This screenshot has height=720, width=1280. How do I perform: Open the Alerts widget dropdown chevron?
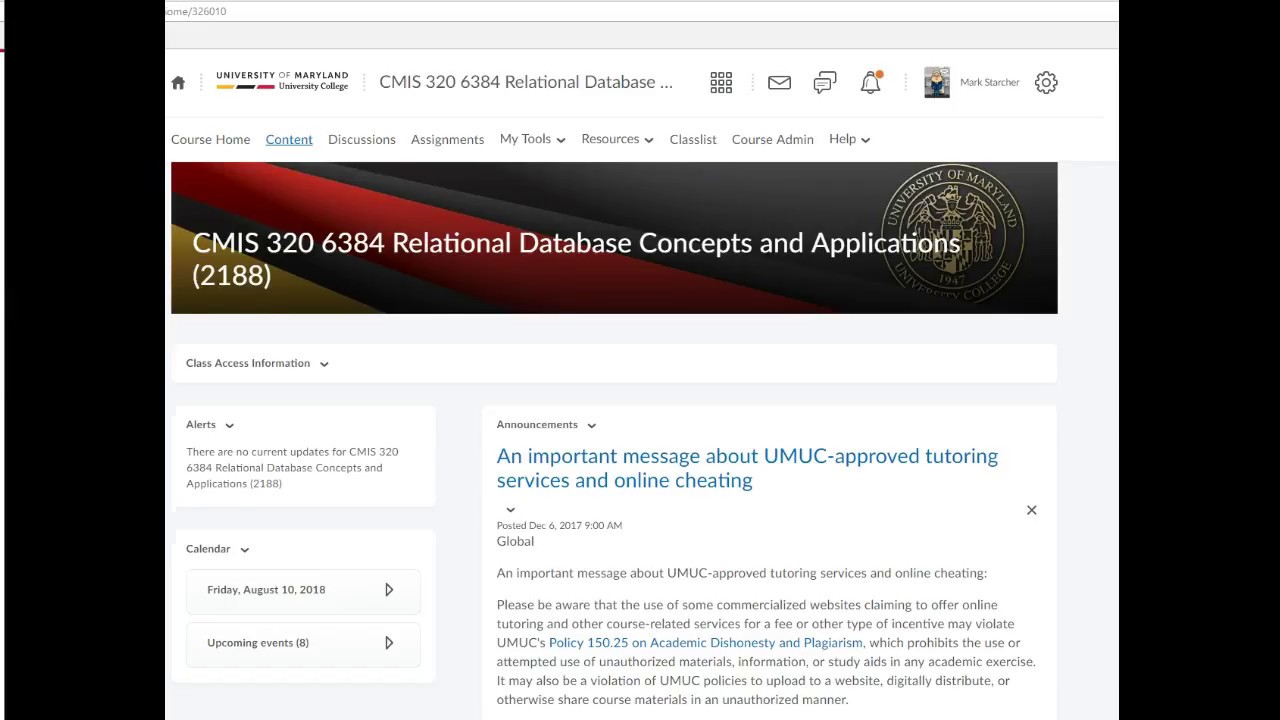pyautogui.click(x=229, y=425)
